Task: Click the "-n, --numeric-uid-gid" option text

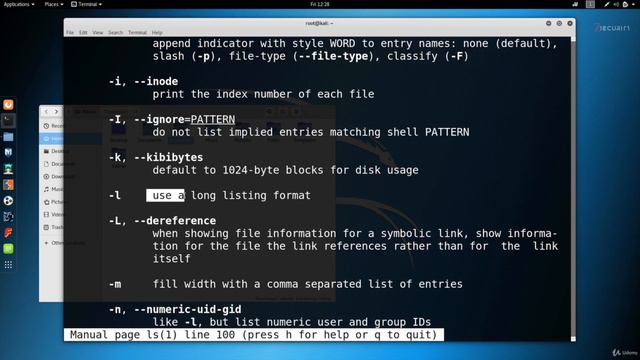Action: 175,309
